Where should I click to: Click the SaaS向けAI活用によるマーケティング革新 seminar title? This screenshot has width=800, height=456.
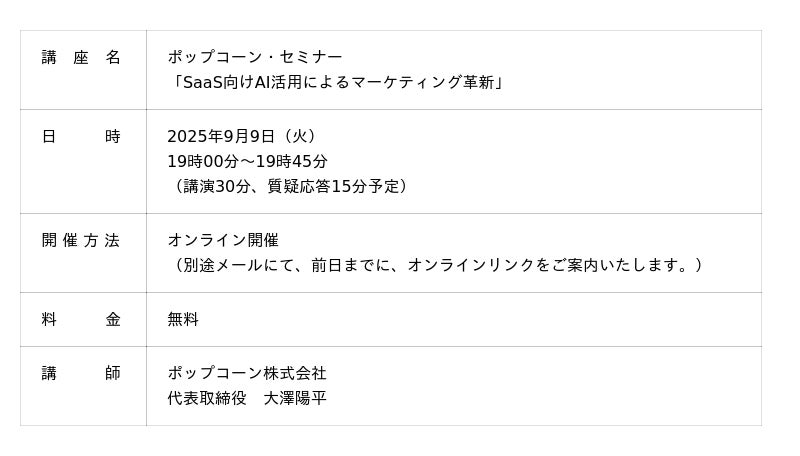pyautogui.click(x=337, y=83)
